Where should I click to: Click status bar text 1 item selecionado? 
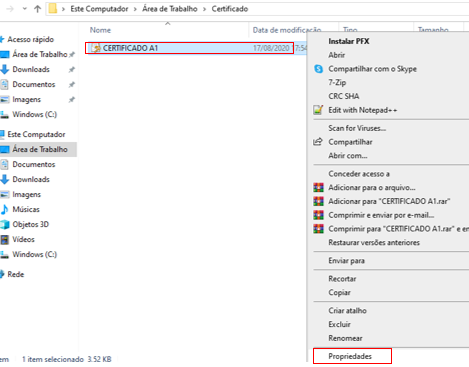pyautogui.click(x=53, y=359)
